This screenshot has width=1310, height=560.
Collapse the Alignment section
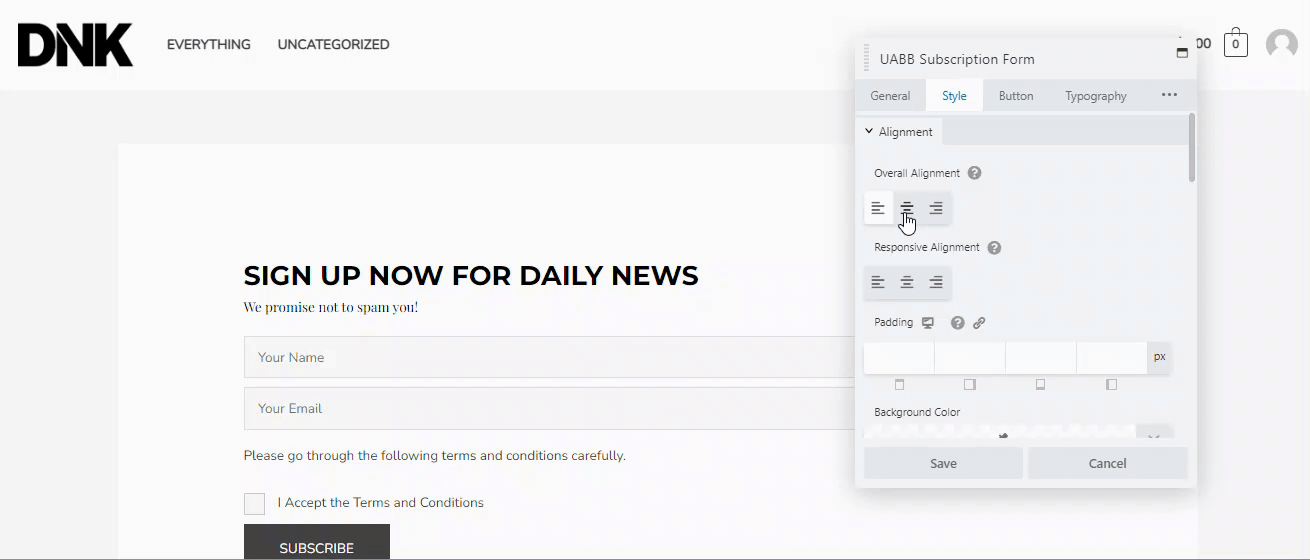click(x=898, y=132)
